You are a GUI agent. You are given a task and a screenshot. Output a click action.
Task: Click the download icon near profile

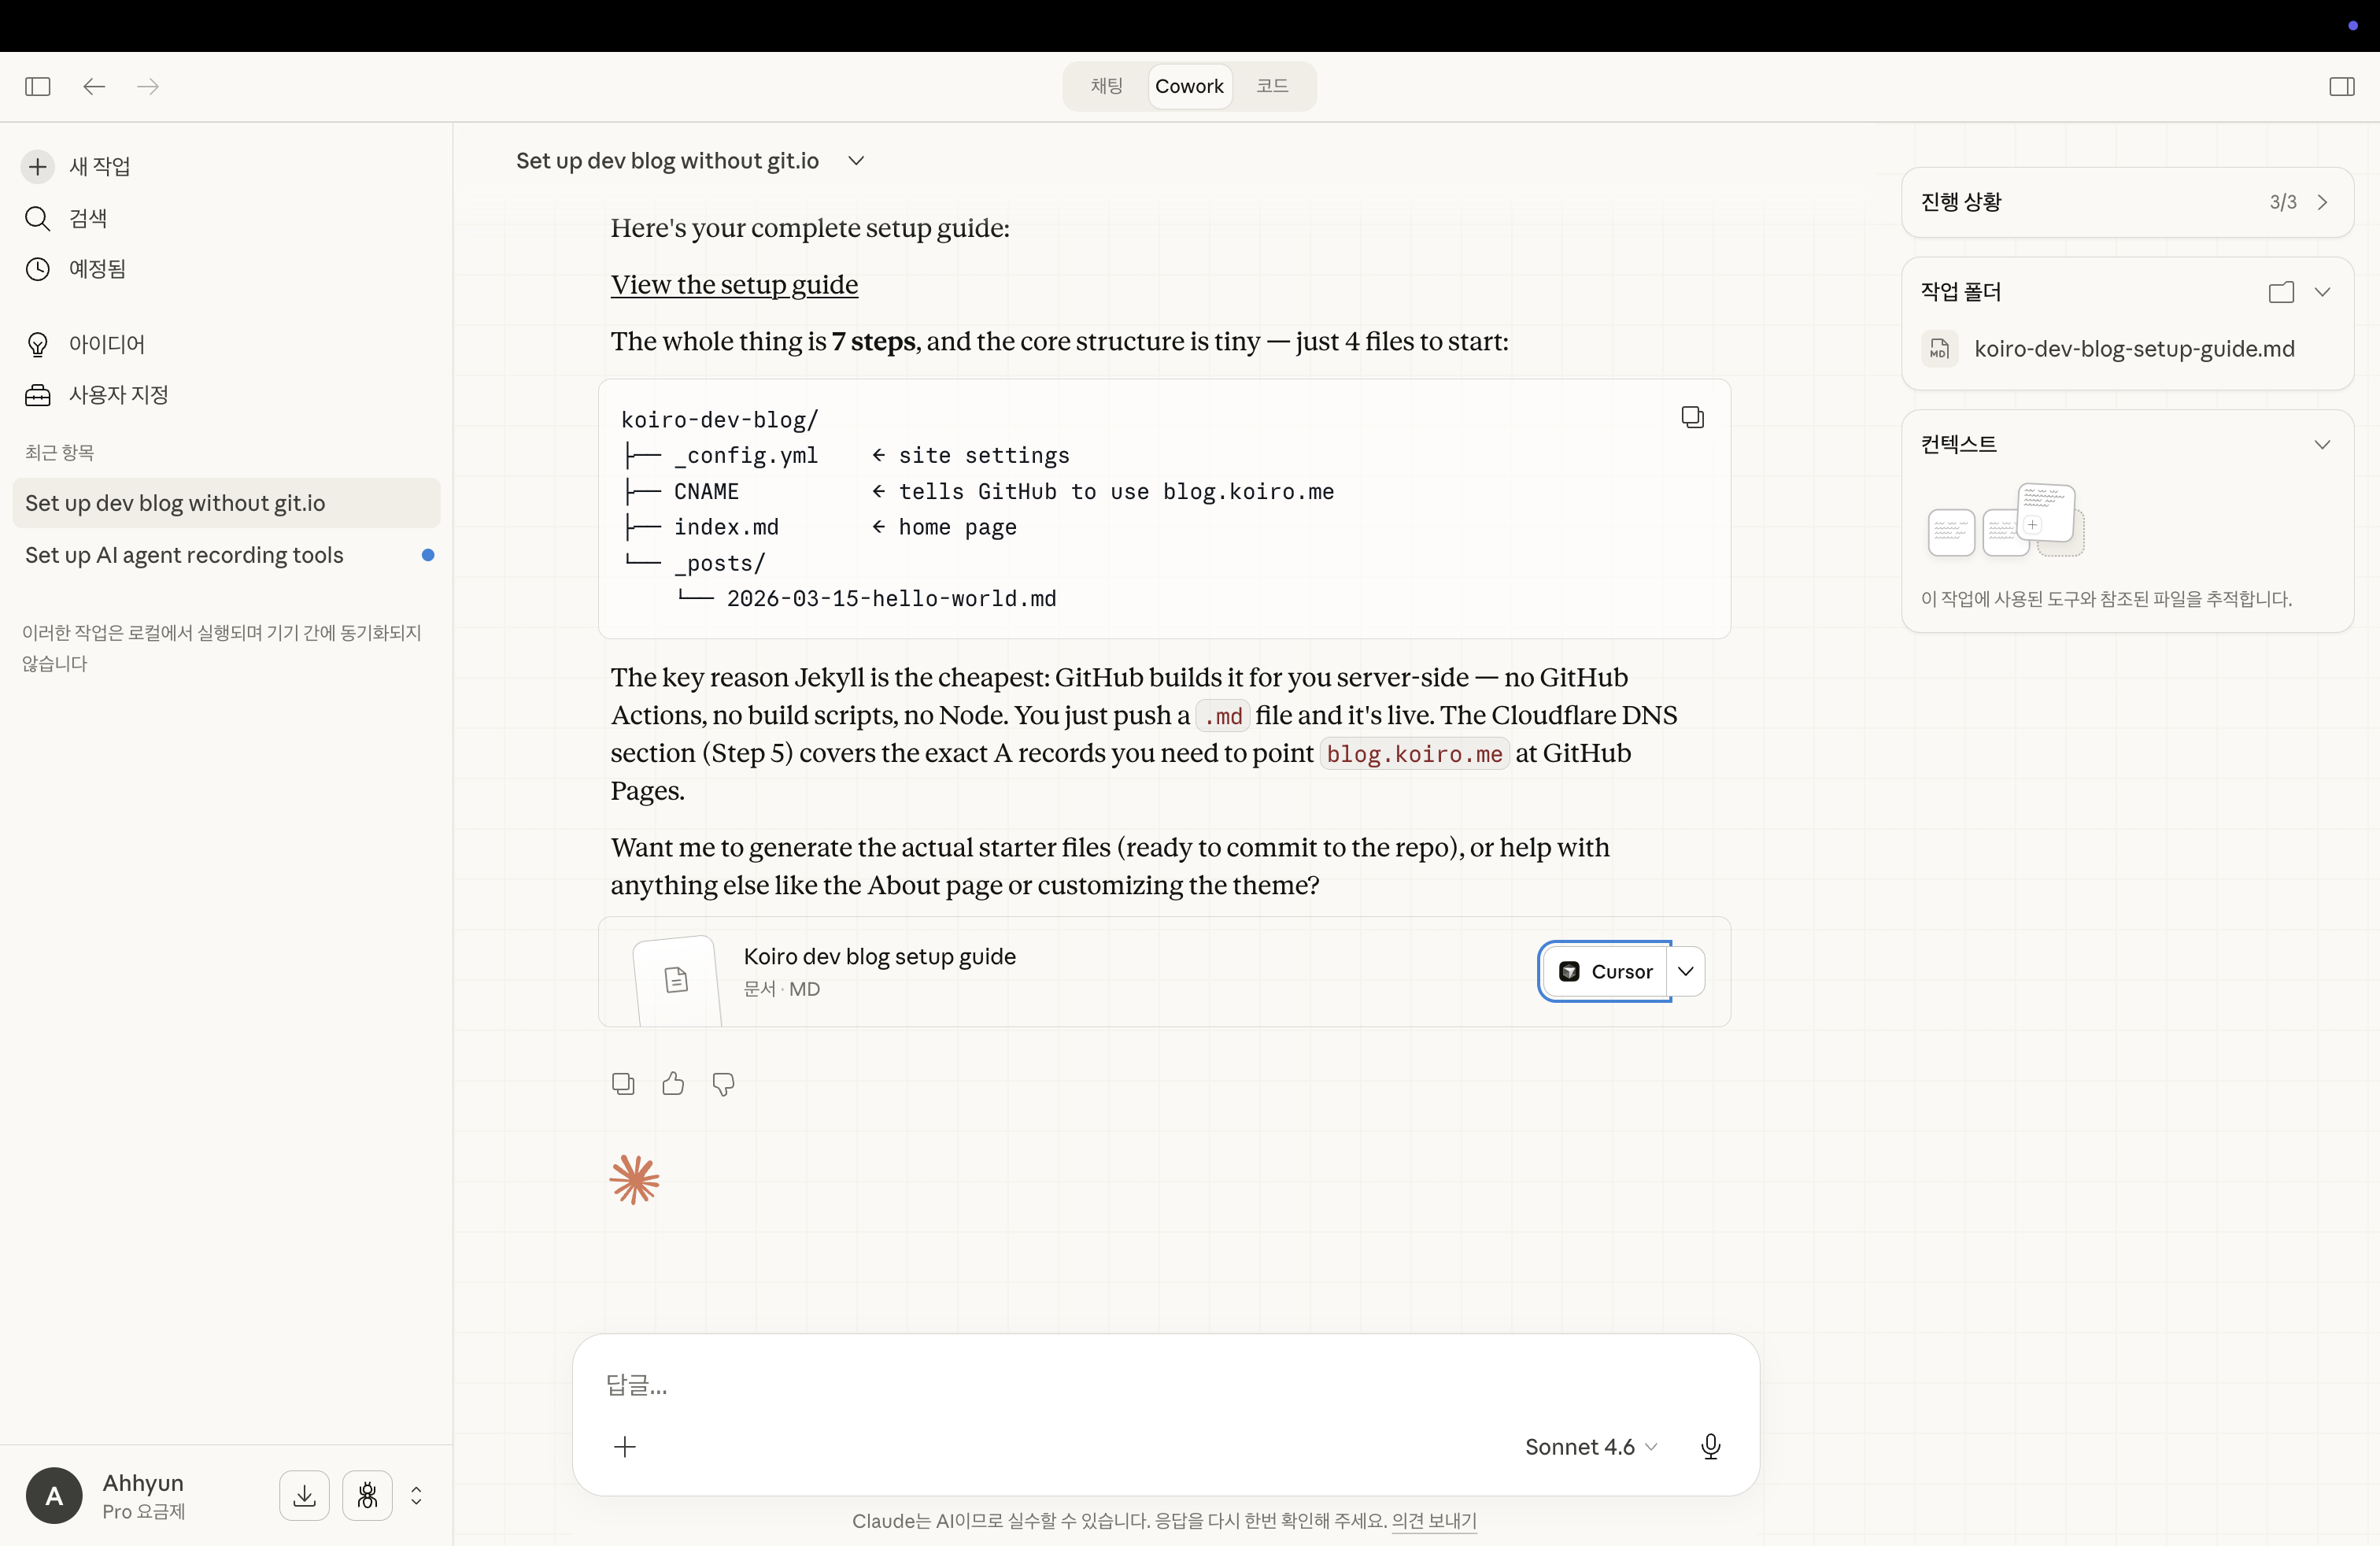[x=304, y=1495]
